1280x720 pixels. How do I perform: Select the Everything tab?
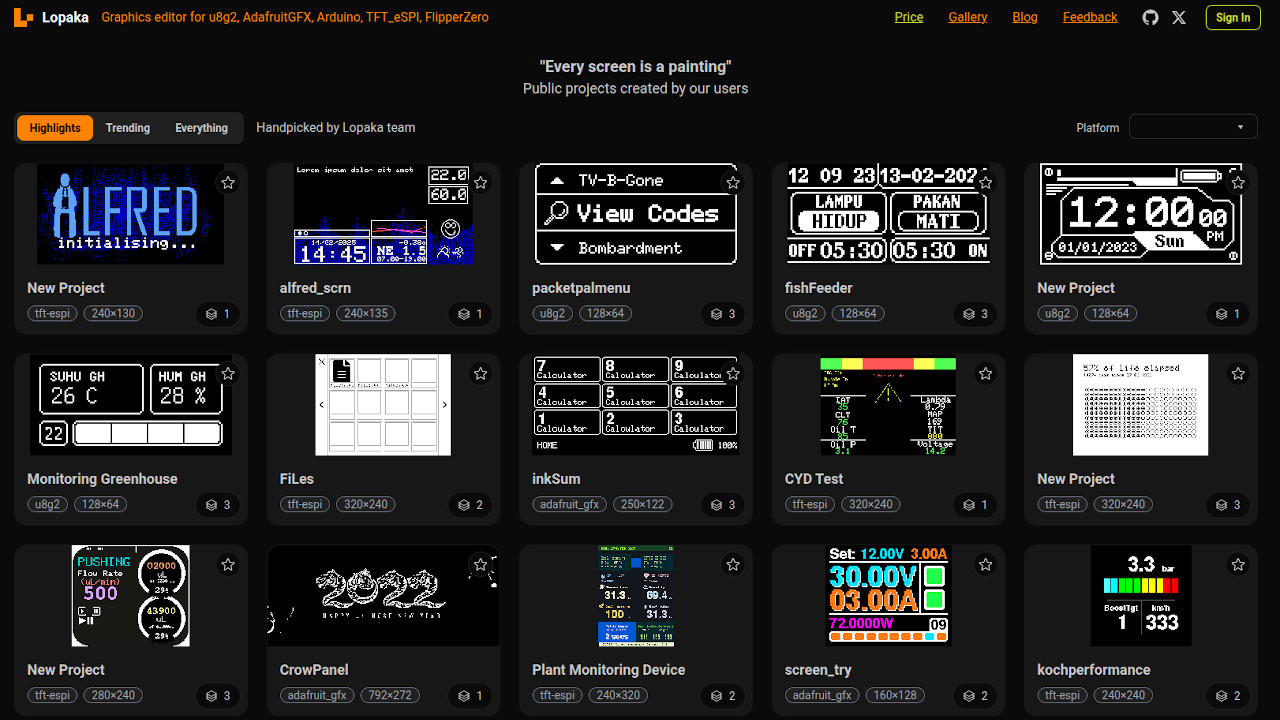coord(201,128)
